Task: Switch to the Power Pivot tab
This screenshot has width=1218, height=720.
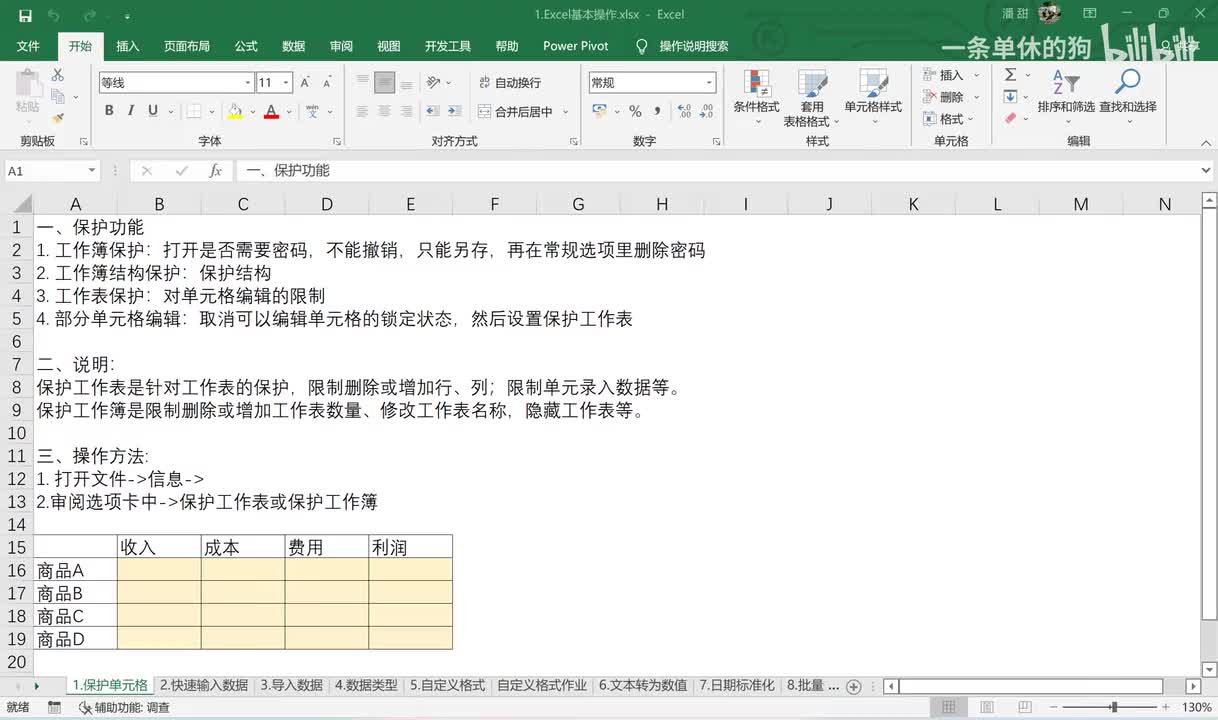Action: (x=576, y=46)
